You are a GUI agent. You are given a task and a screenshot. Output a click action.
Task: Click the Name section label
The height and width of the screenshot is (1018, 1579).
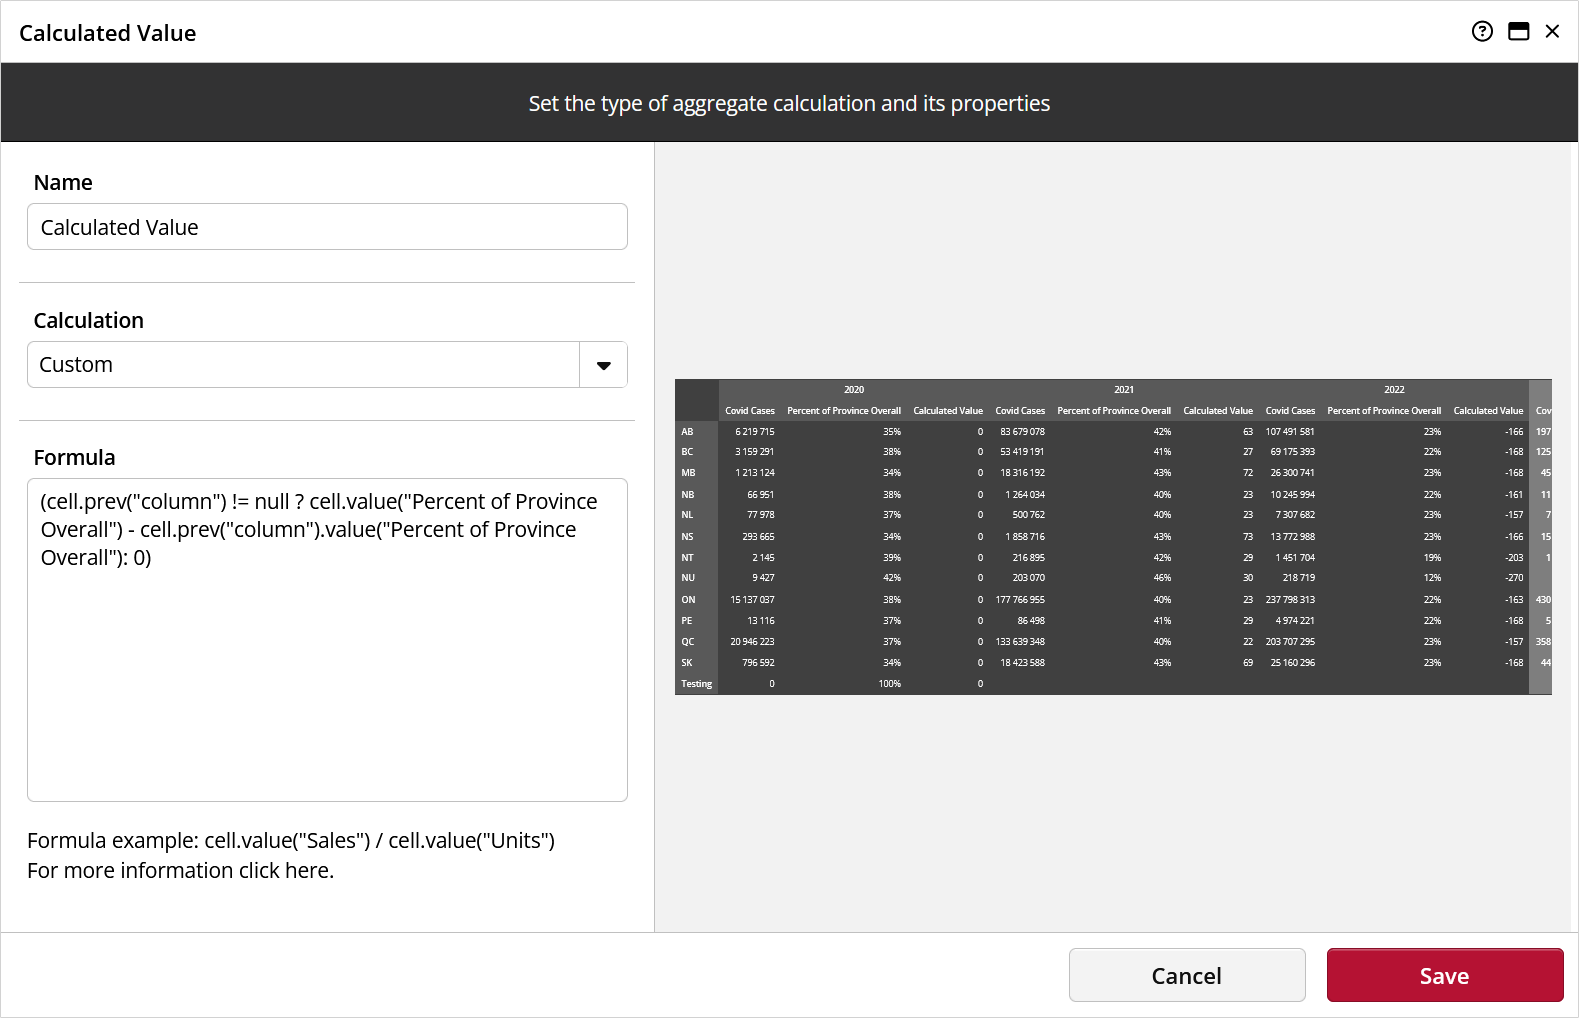point(63,183)
